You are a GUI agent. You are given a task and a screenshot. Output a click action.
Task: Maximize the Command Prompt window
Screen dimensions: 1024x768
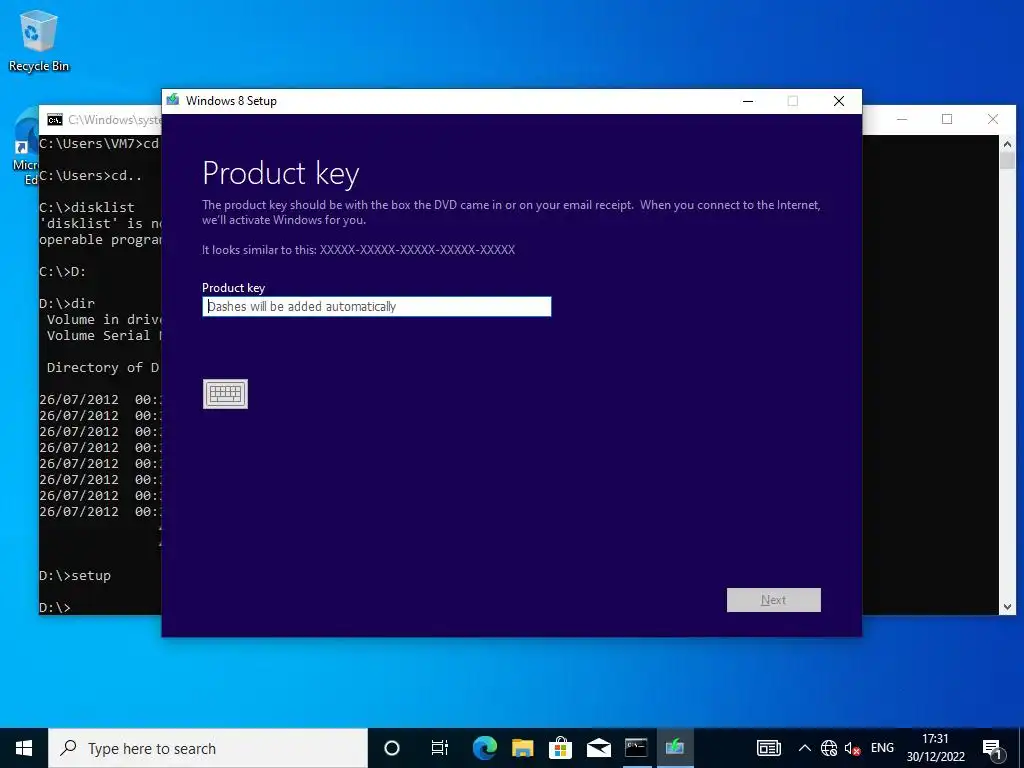[947, 119]
